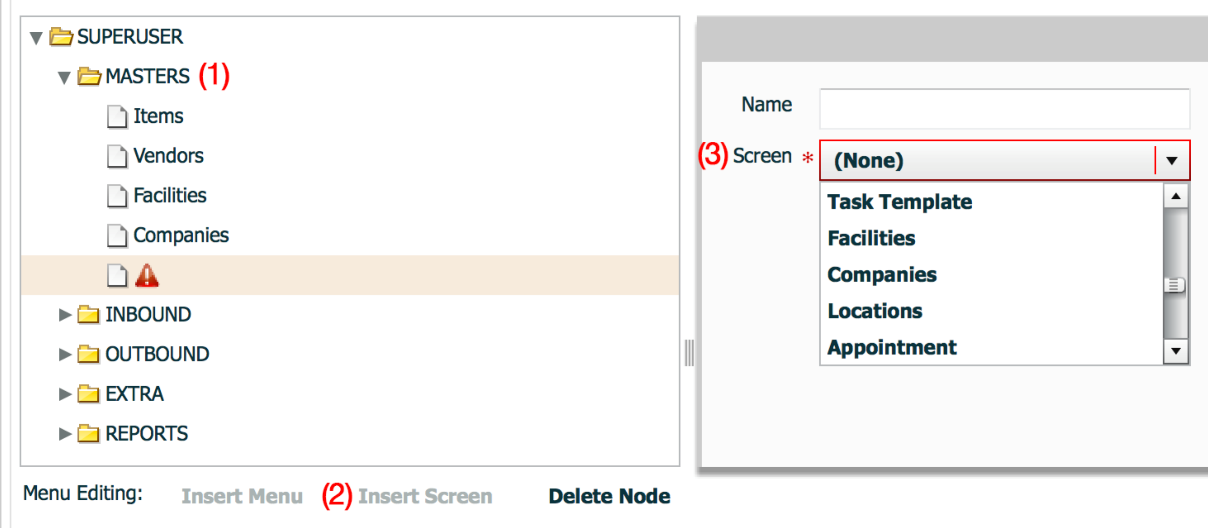This screenshot has height=528, width=1208.
Task: Click the SUPERUSER open folder icon
Action: coord(61,37)
